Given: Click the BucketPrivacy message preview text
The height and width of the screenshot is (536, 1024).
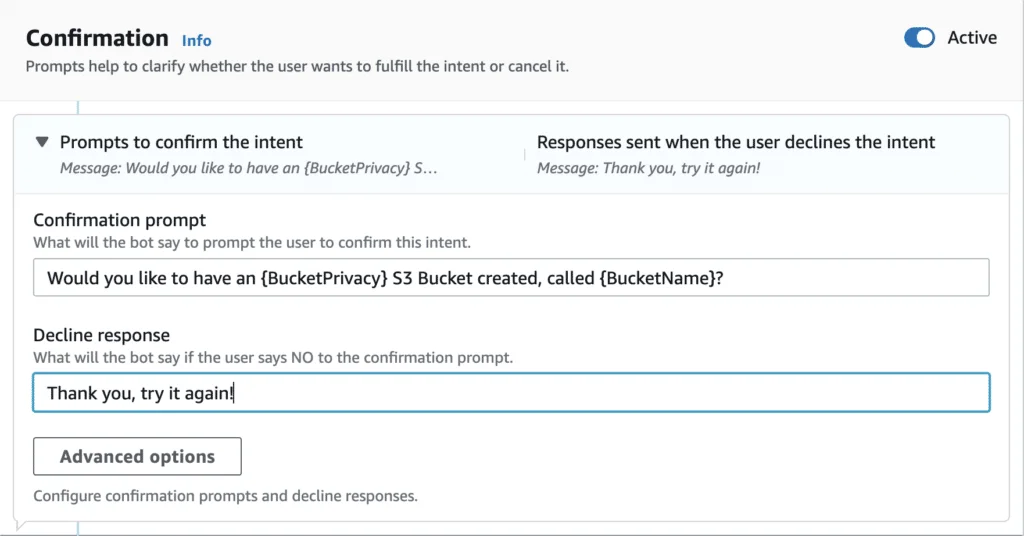Looking at the screenshot, I should pos(249,168).
